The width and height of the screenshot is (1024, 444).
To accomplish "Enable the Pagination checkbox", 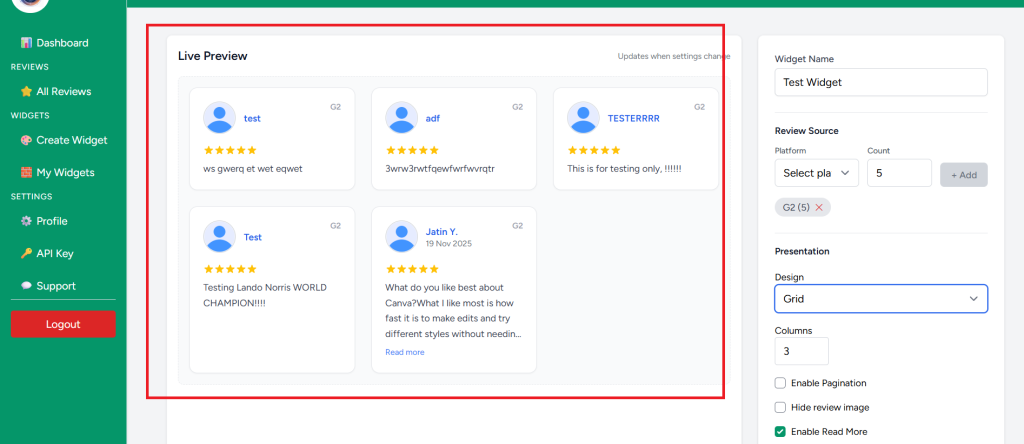I will 780,383.
